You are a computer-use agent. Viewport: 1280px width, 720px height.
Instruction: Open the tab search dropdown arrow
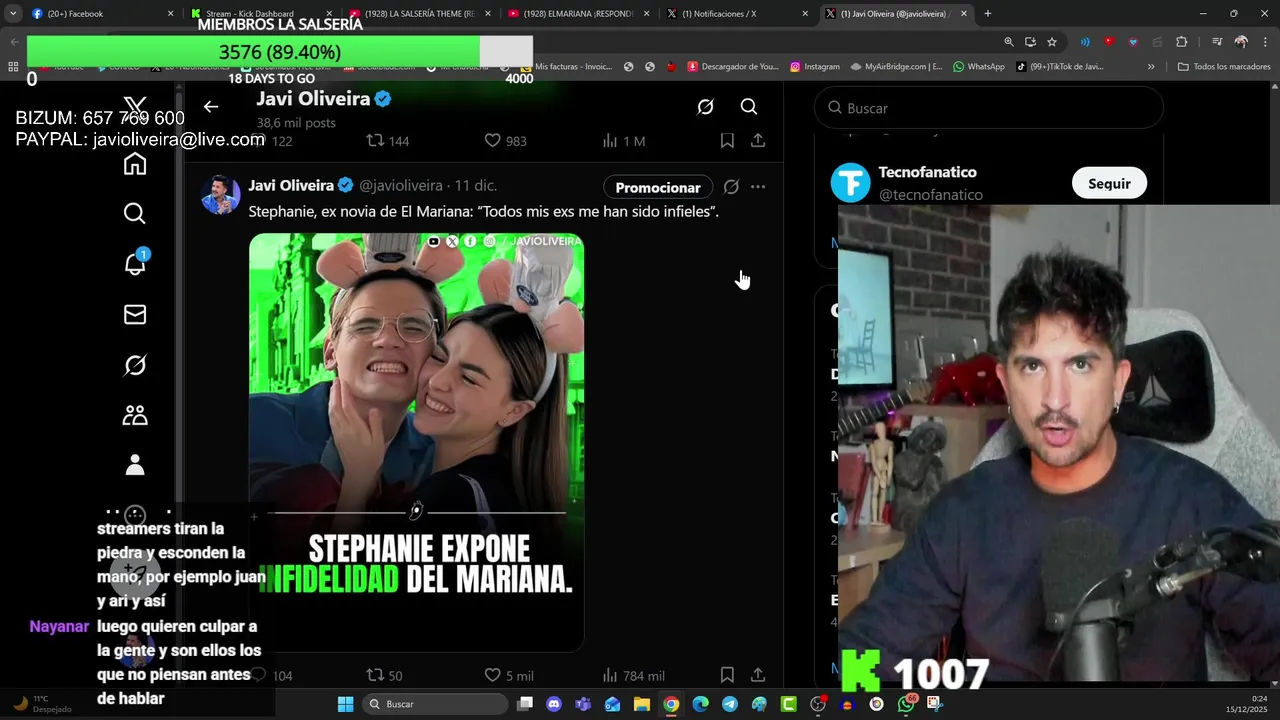[x=13, y=14]
